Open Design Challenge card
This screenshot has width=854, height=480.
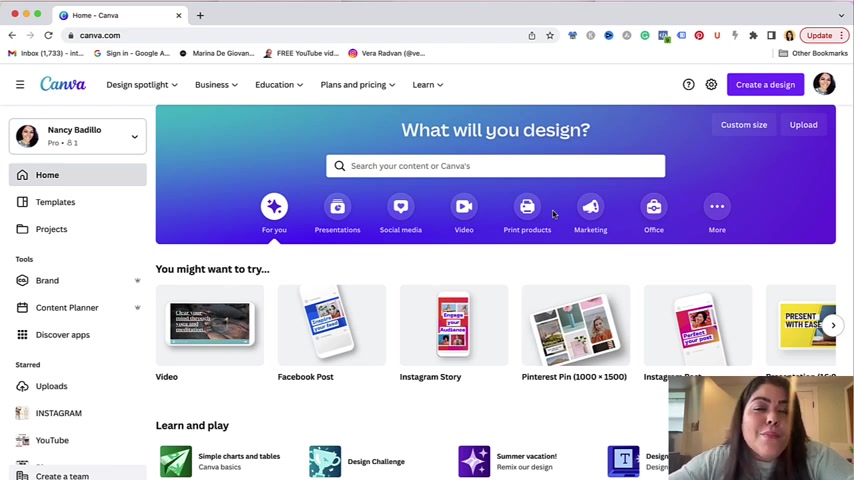pos(357,461)
